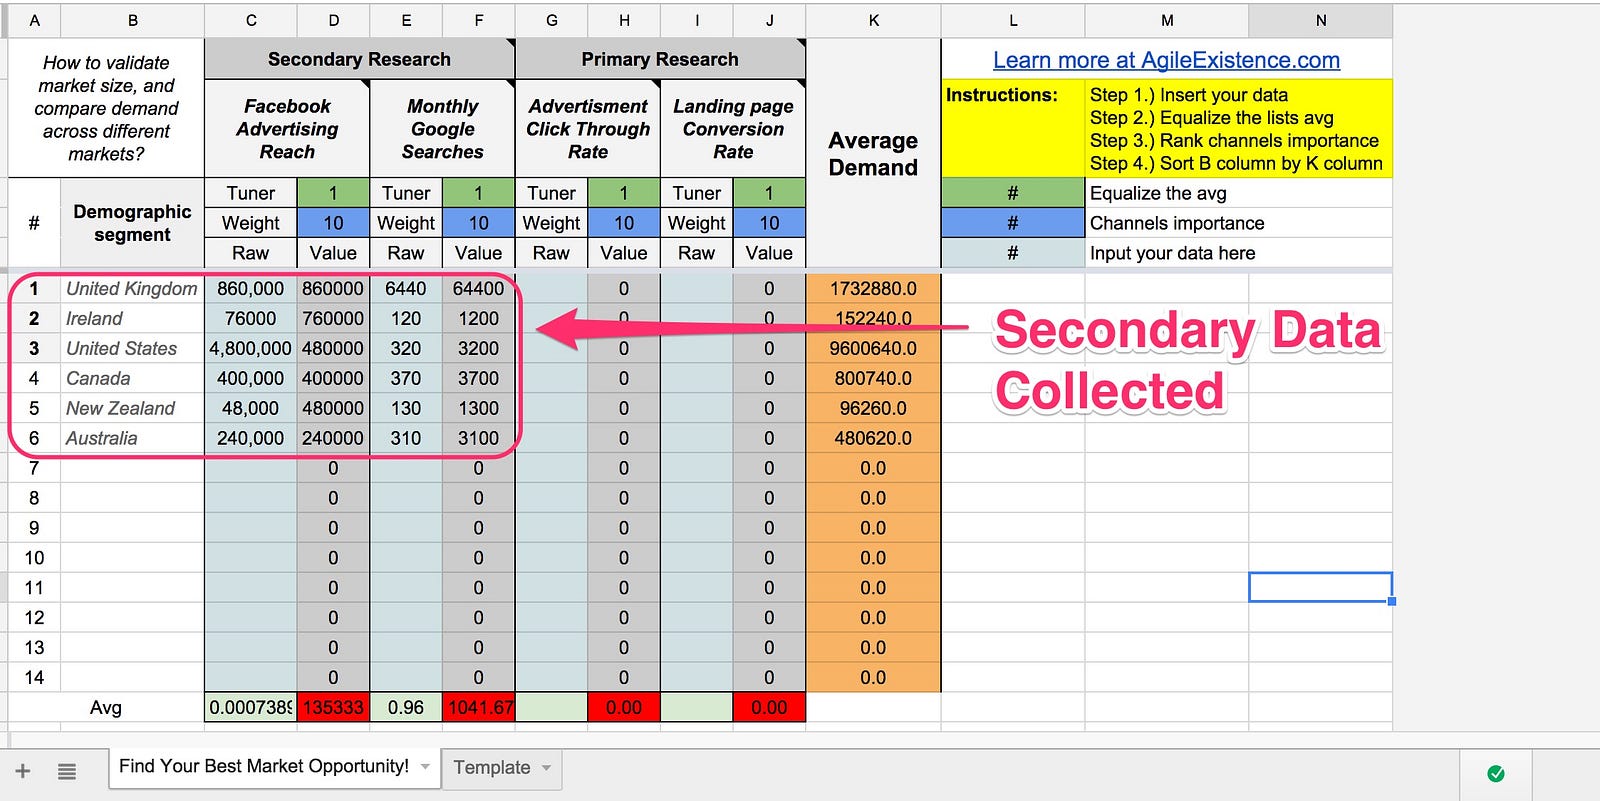Select the Australia cell

coord(132,439)
